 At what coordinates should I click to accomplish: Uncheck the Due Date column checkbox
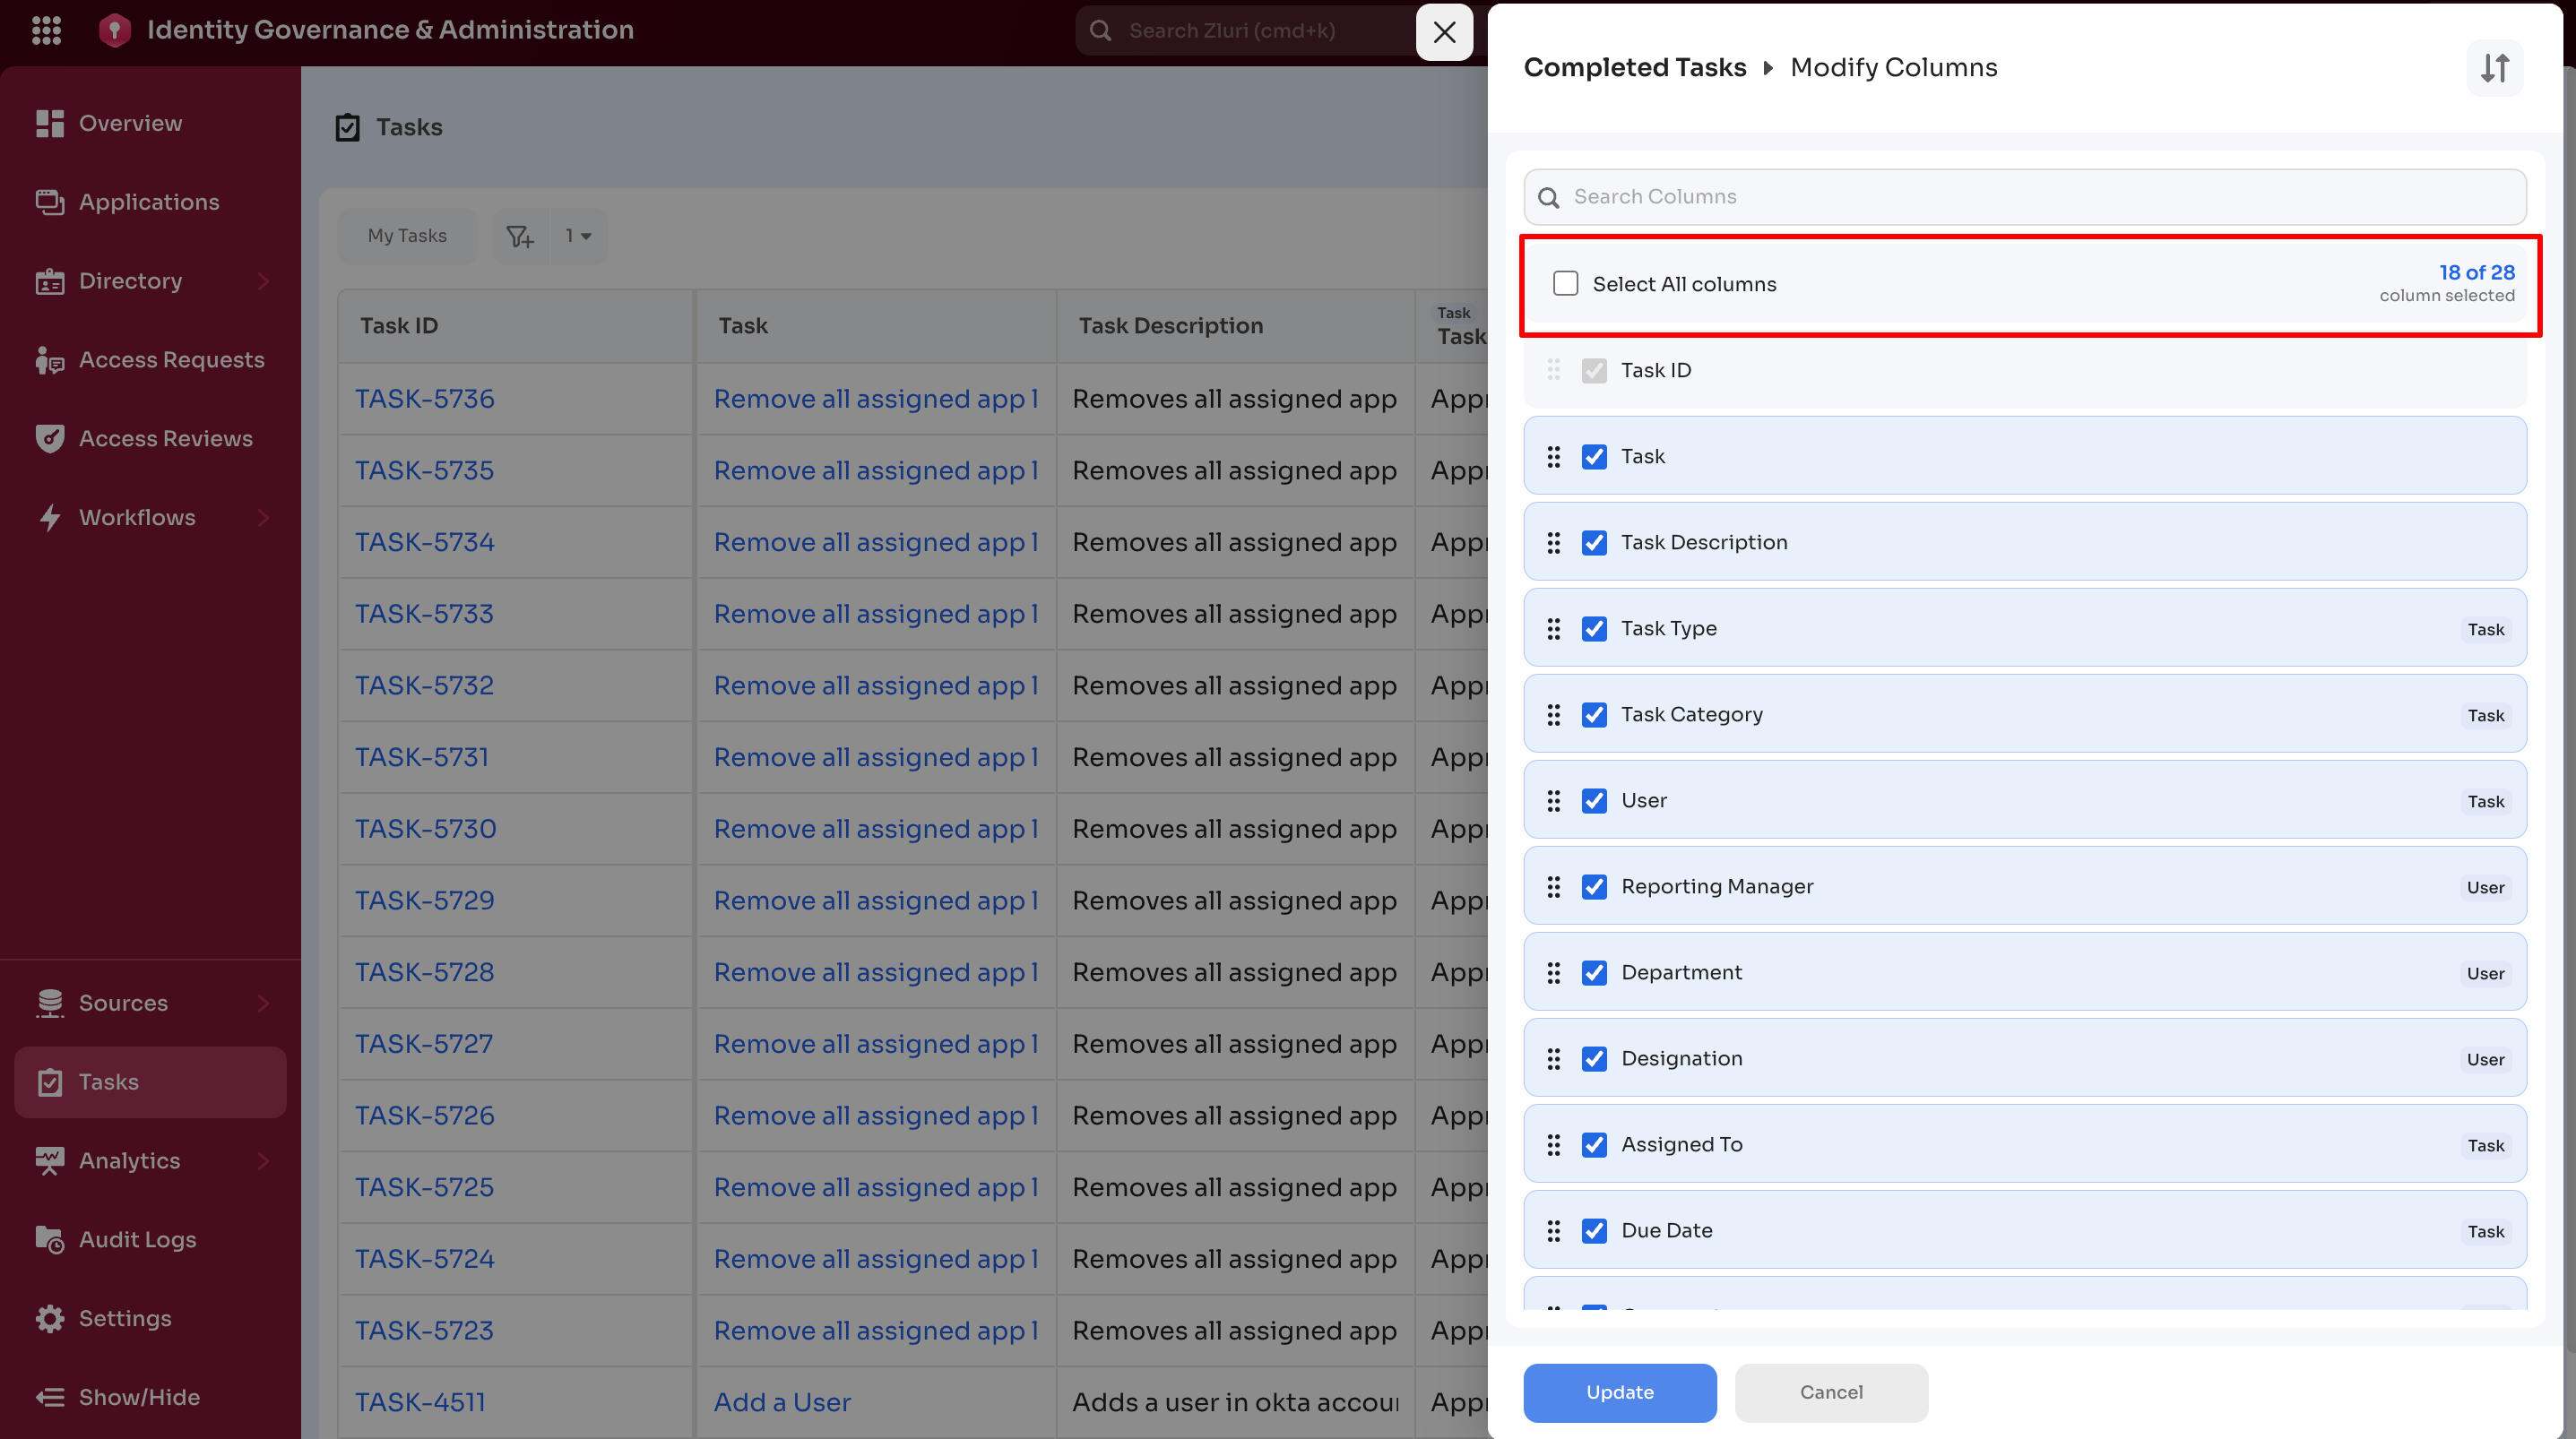point(1594,1230)
